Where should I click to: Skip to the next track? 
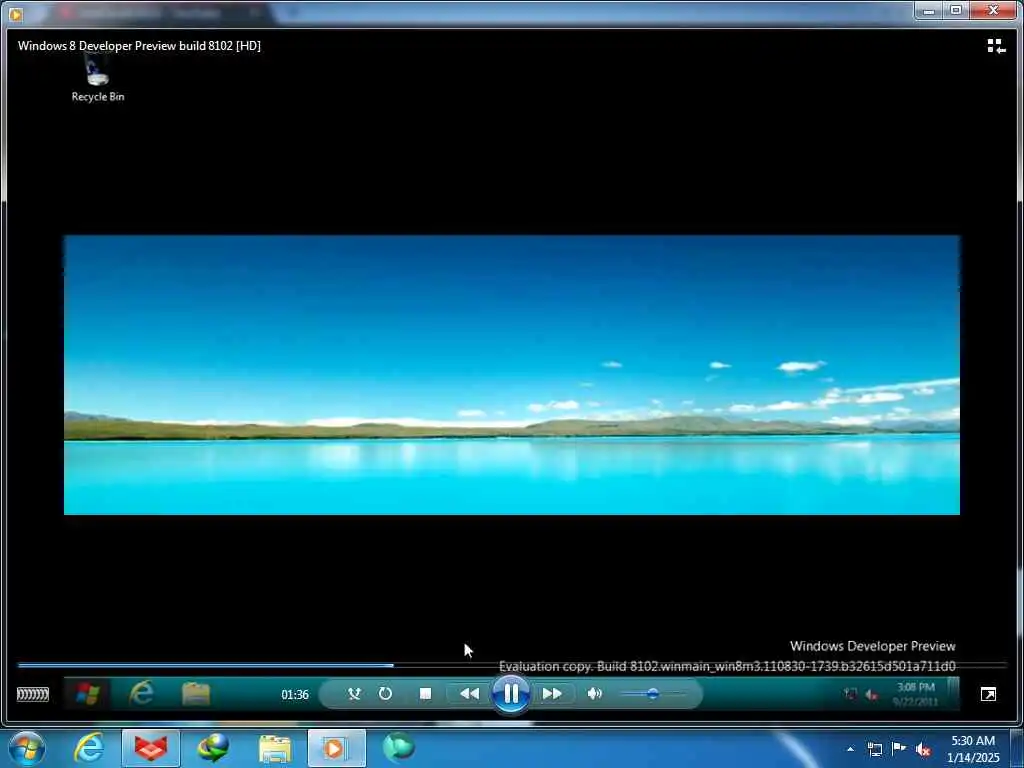tap(552, 694)
